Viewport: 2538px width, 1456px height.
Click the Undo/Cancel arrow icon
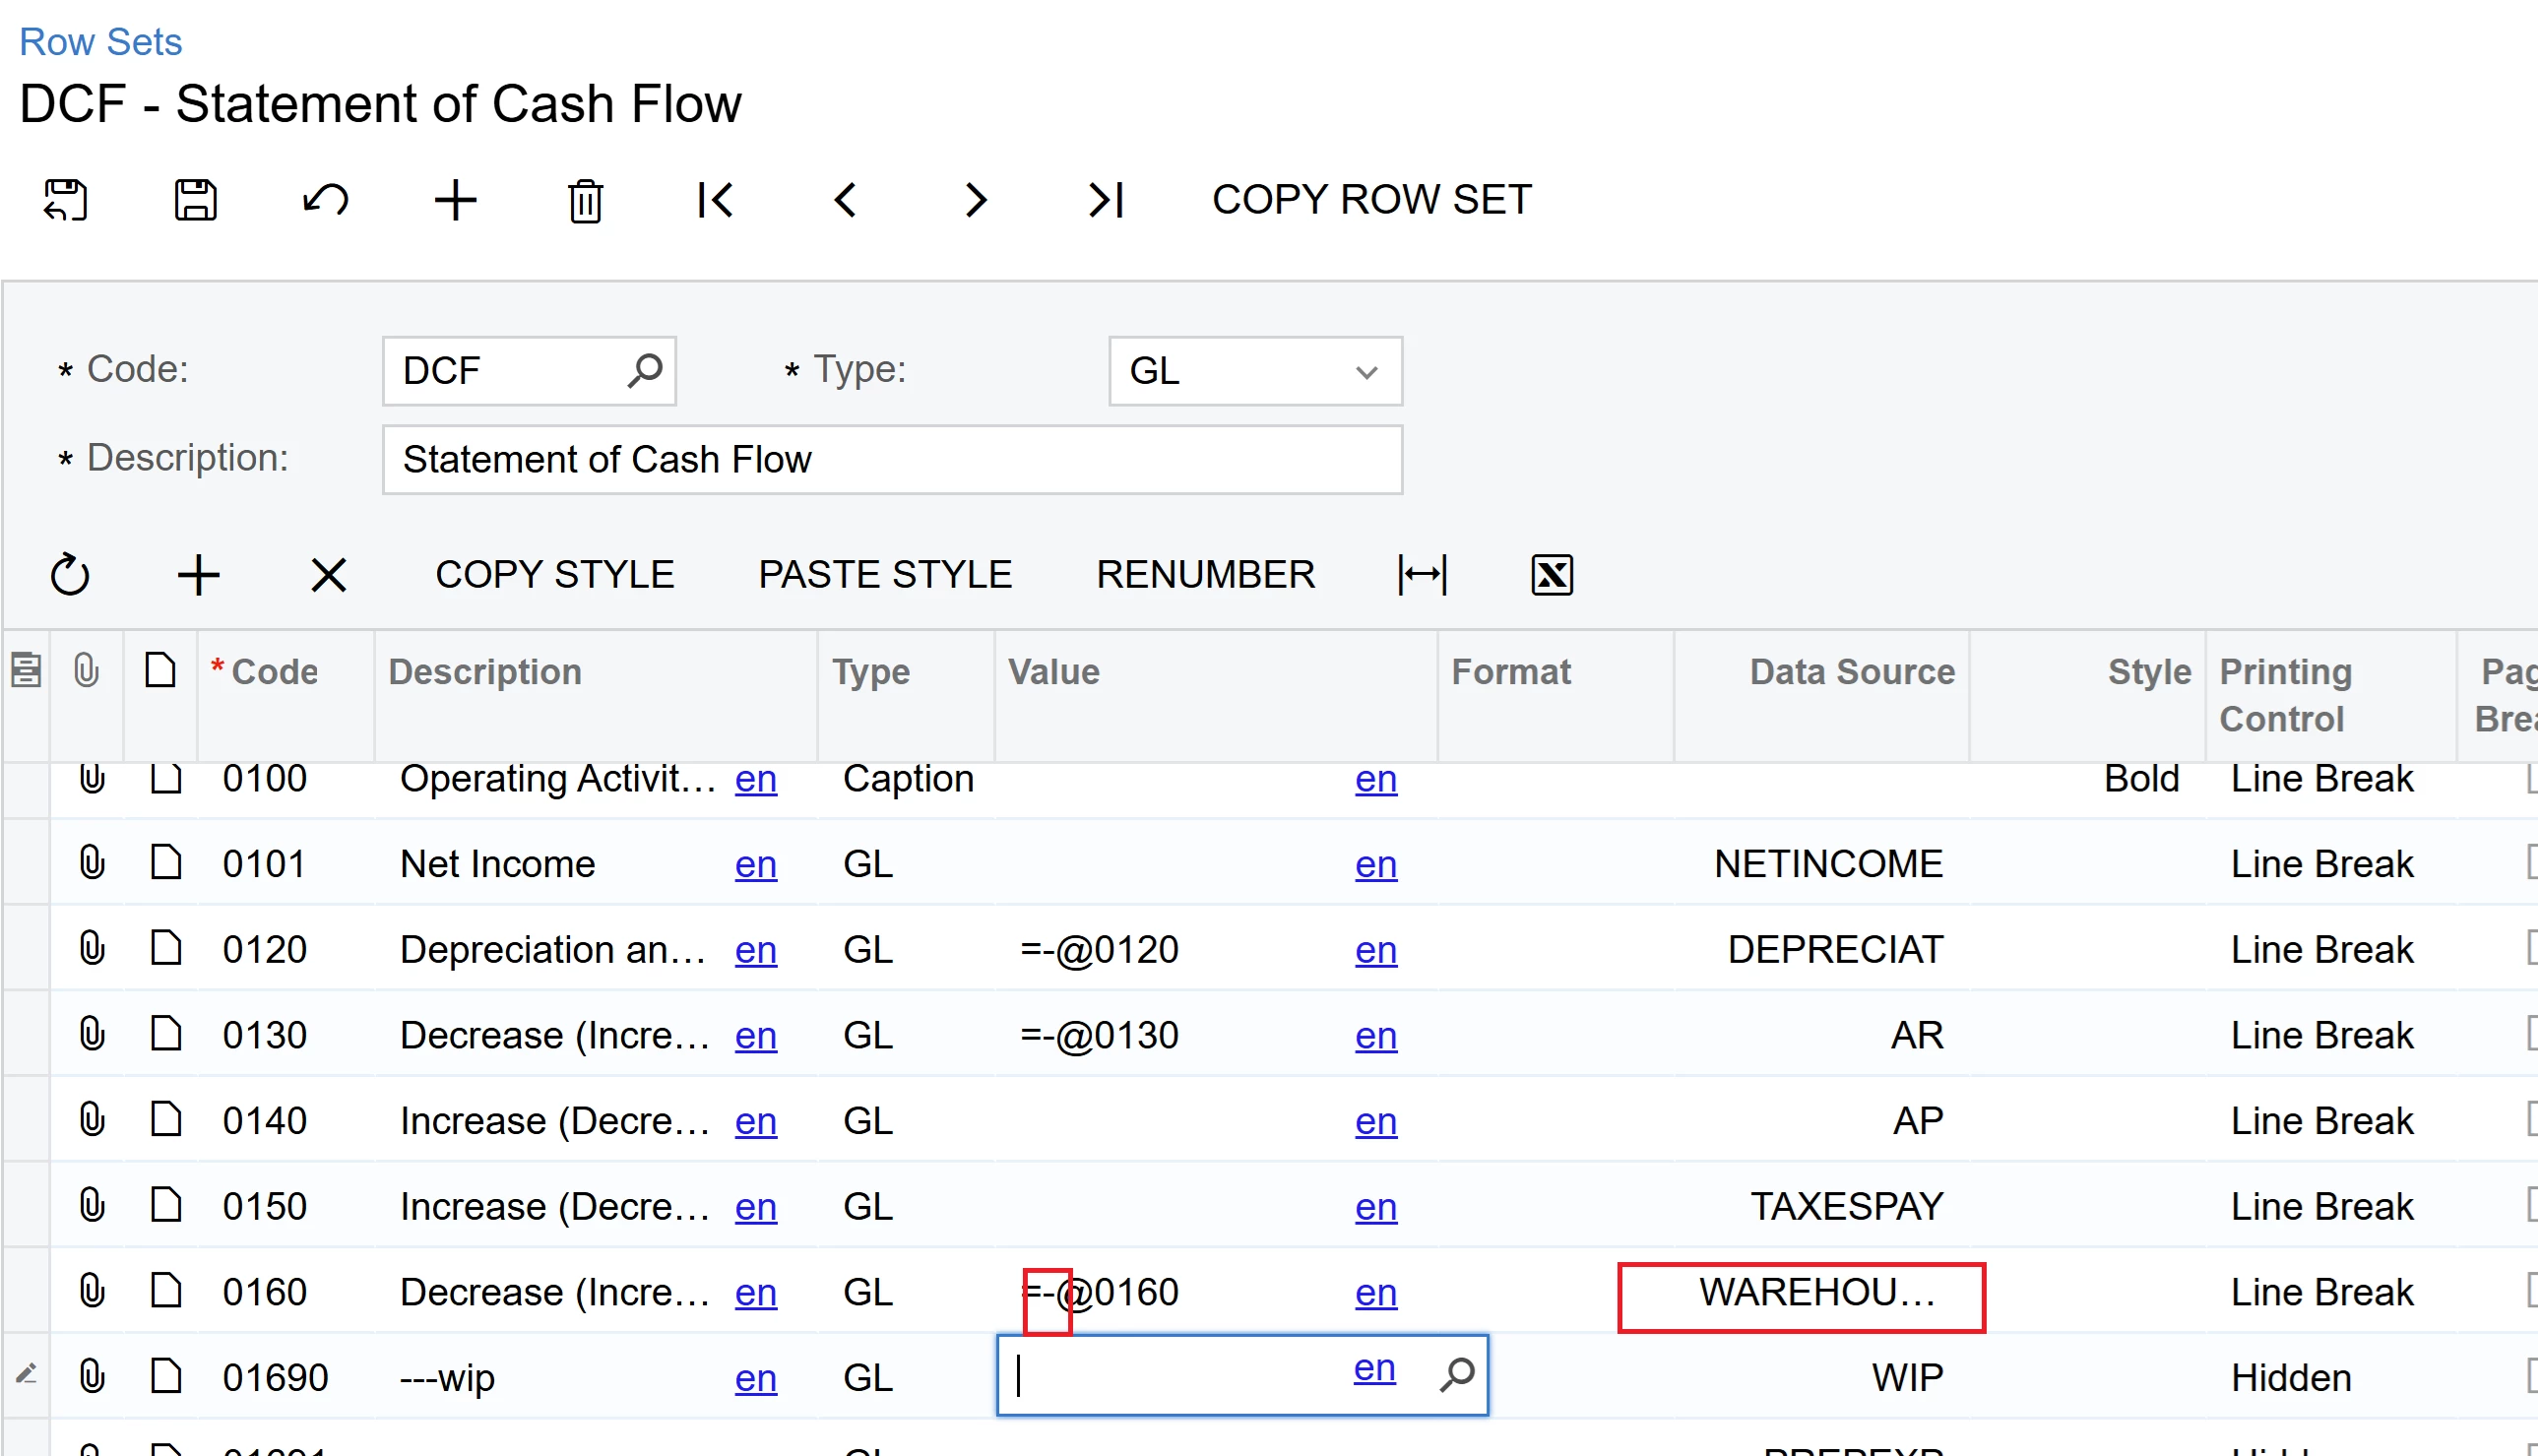[x=325, y=200]
